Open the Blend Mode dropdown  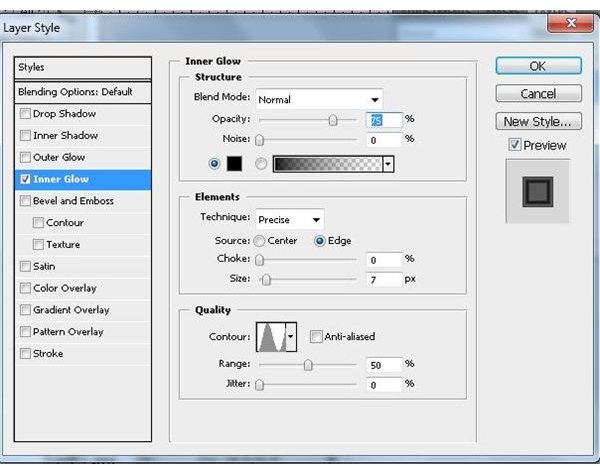tap(319, 99)
